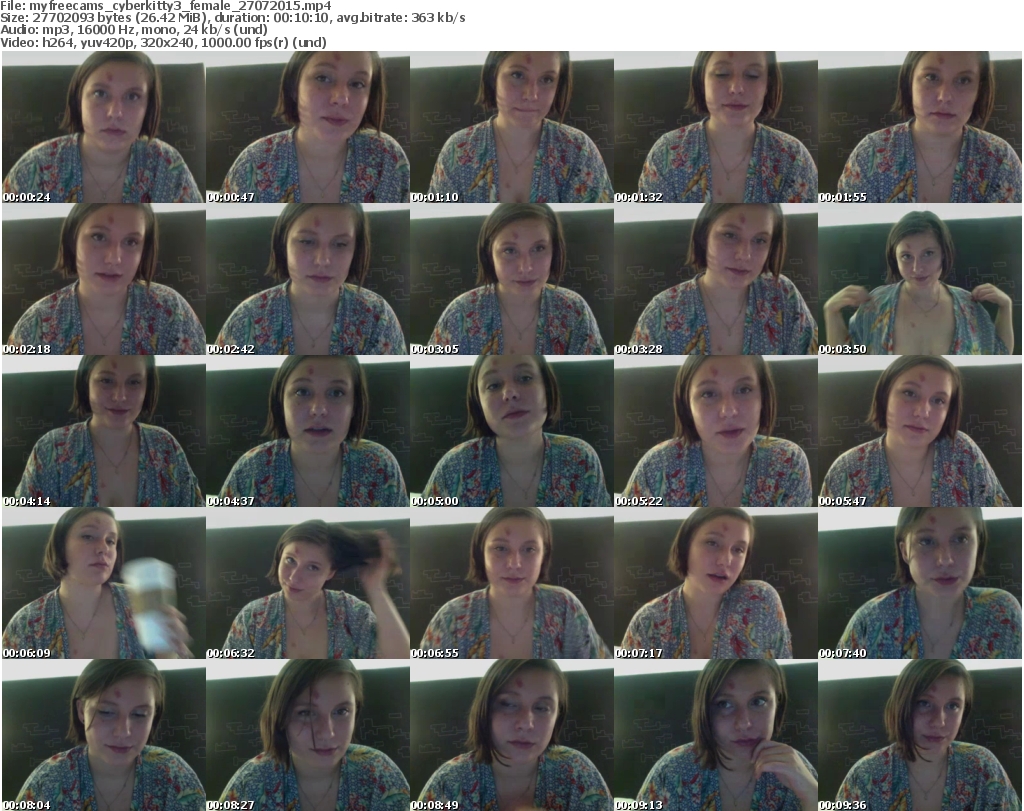Viewport: 1024px width, 811px height.
Task: Click the frame stamped 00:02:18
Action: [103, 279]
